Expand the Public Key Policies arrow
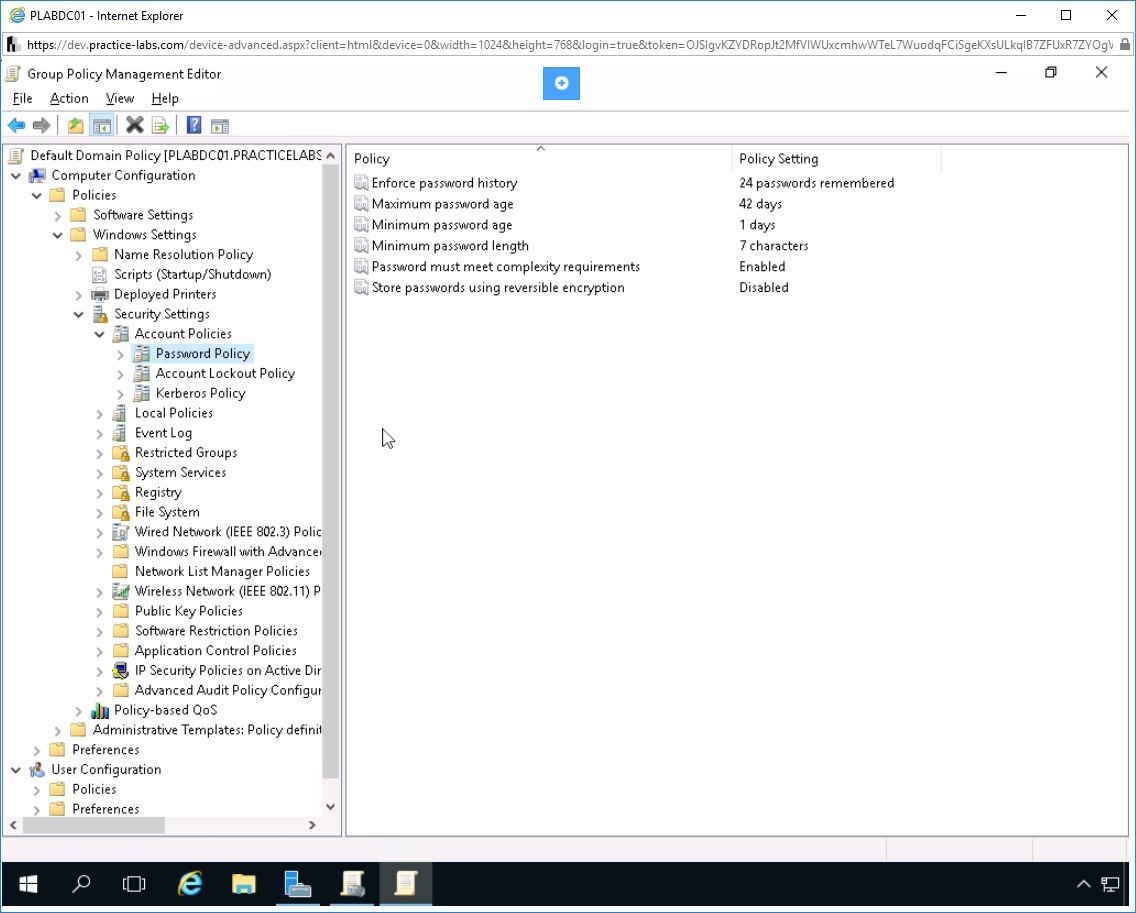Screen dimensions: 1136x913 tap(99, 612)
